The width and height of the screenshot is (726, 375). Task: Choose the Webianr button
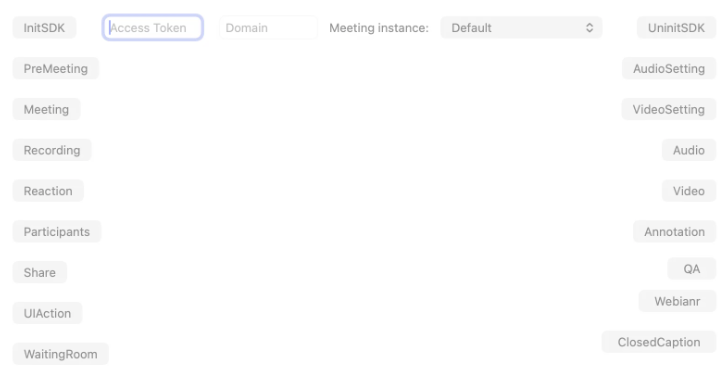[x=677, y=301]
